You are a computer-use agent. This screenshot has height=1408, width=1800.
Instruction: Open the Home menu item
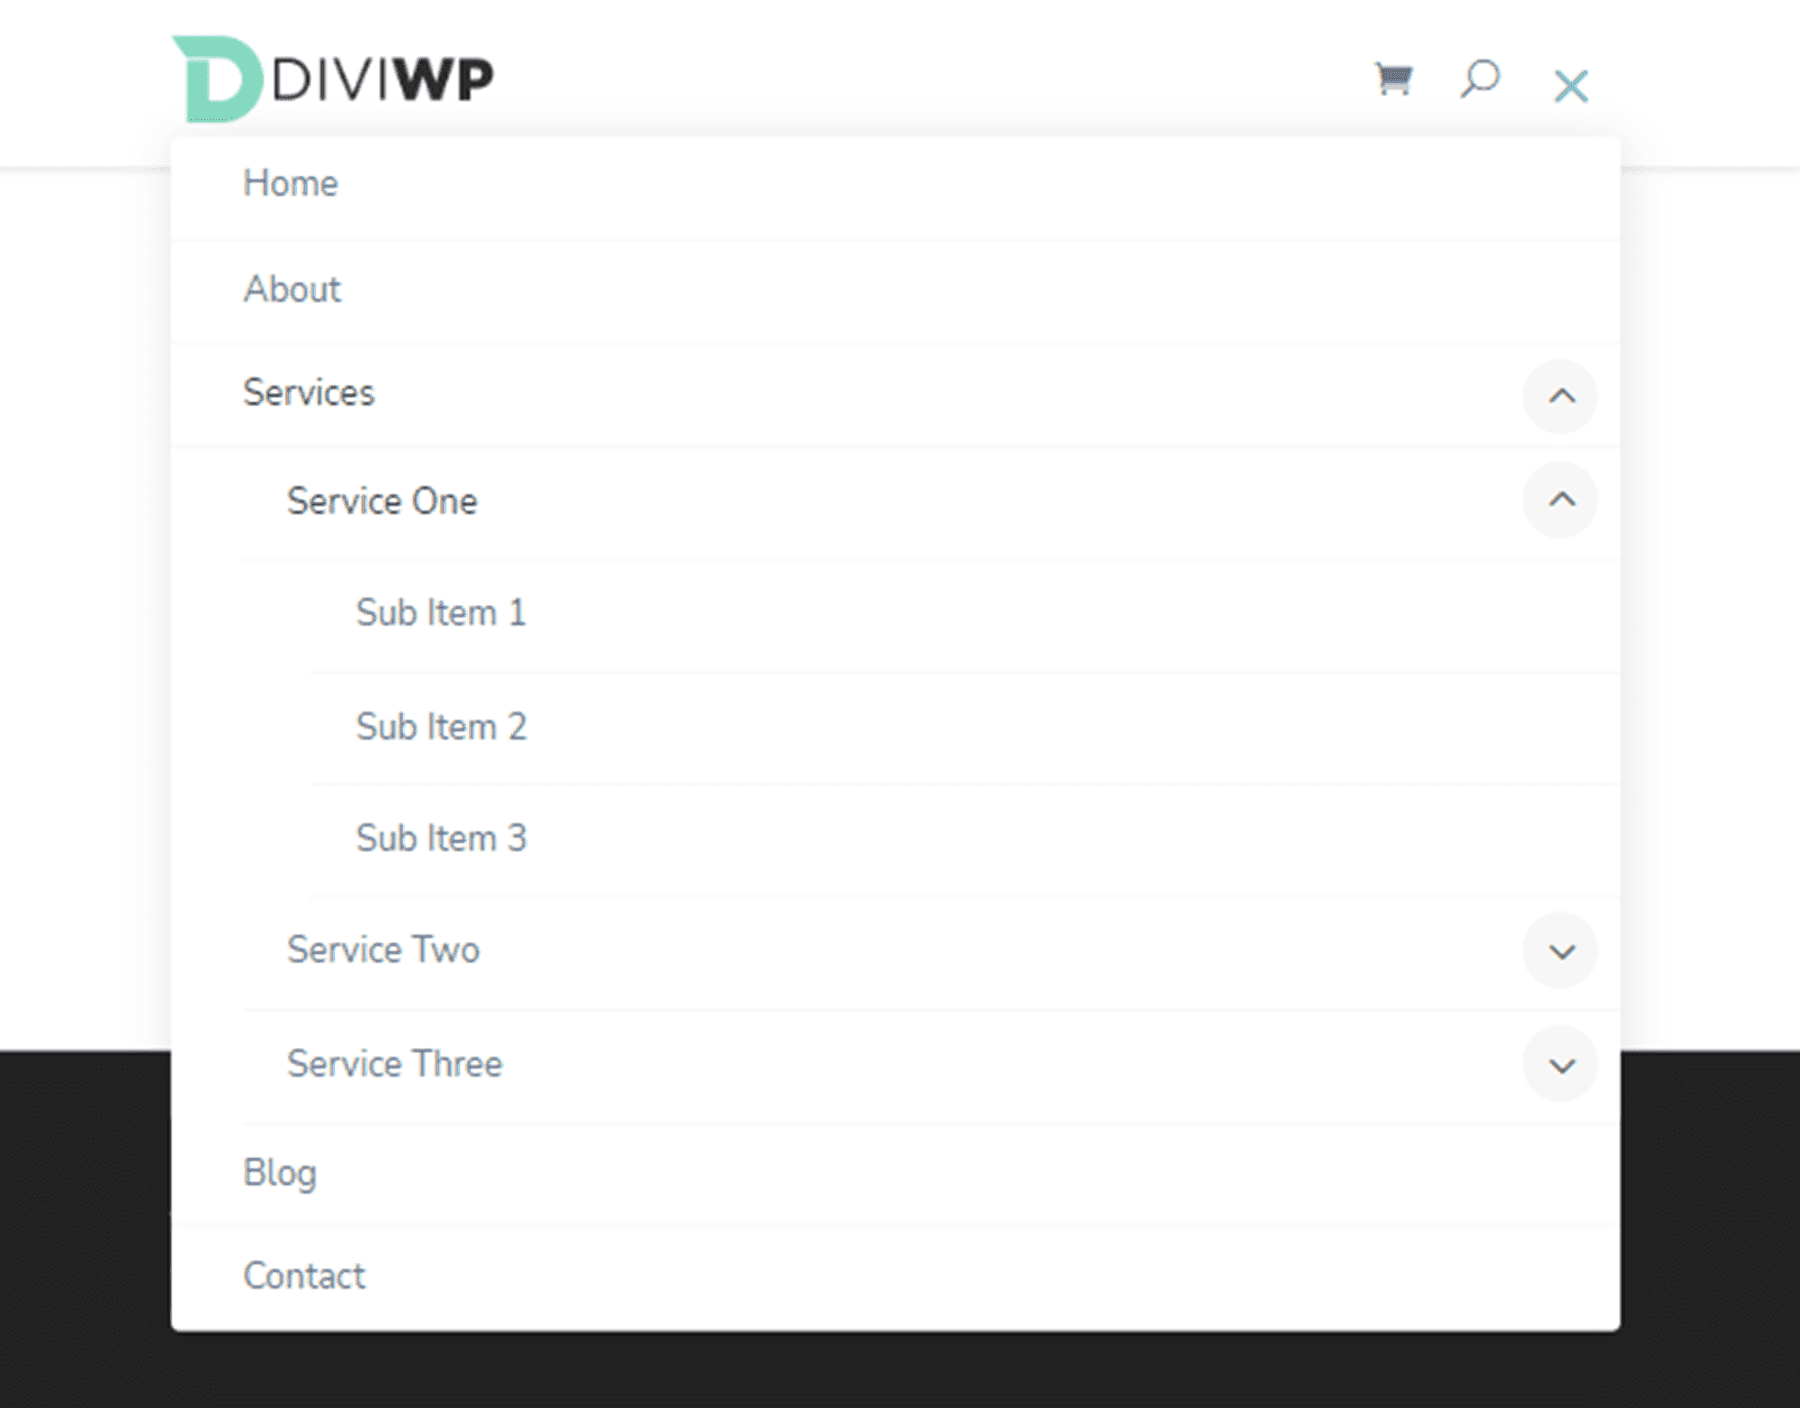(x=291, y=183)
